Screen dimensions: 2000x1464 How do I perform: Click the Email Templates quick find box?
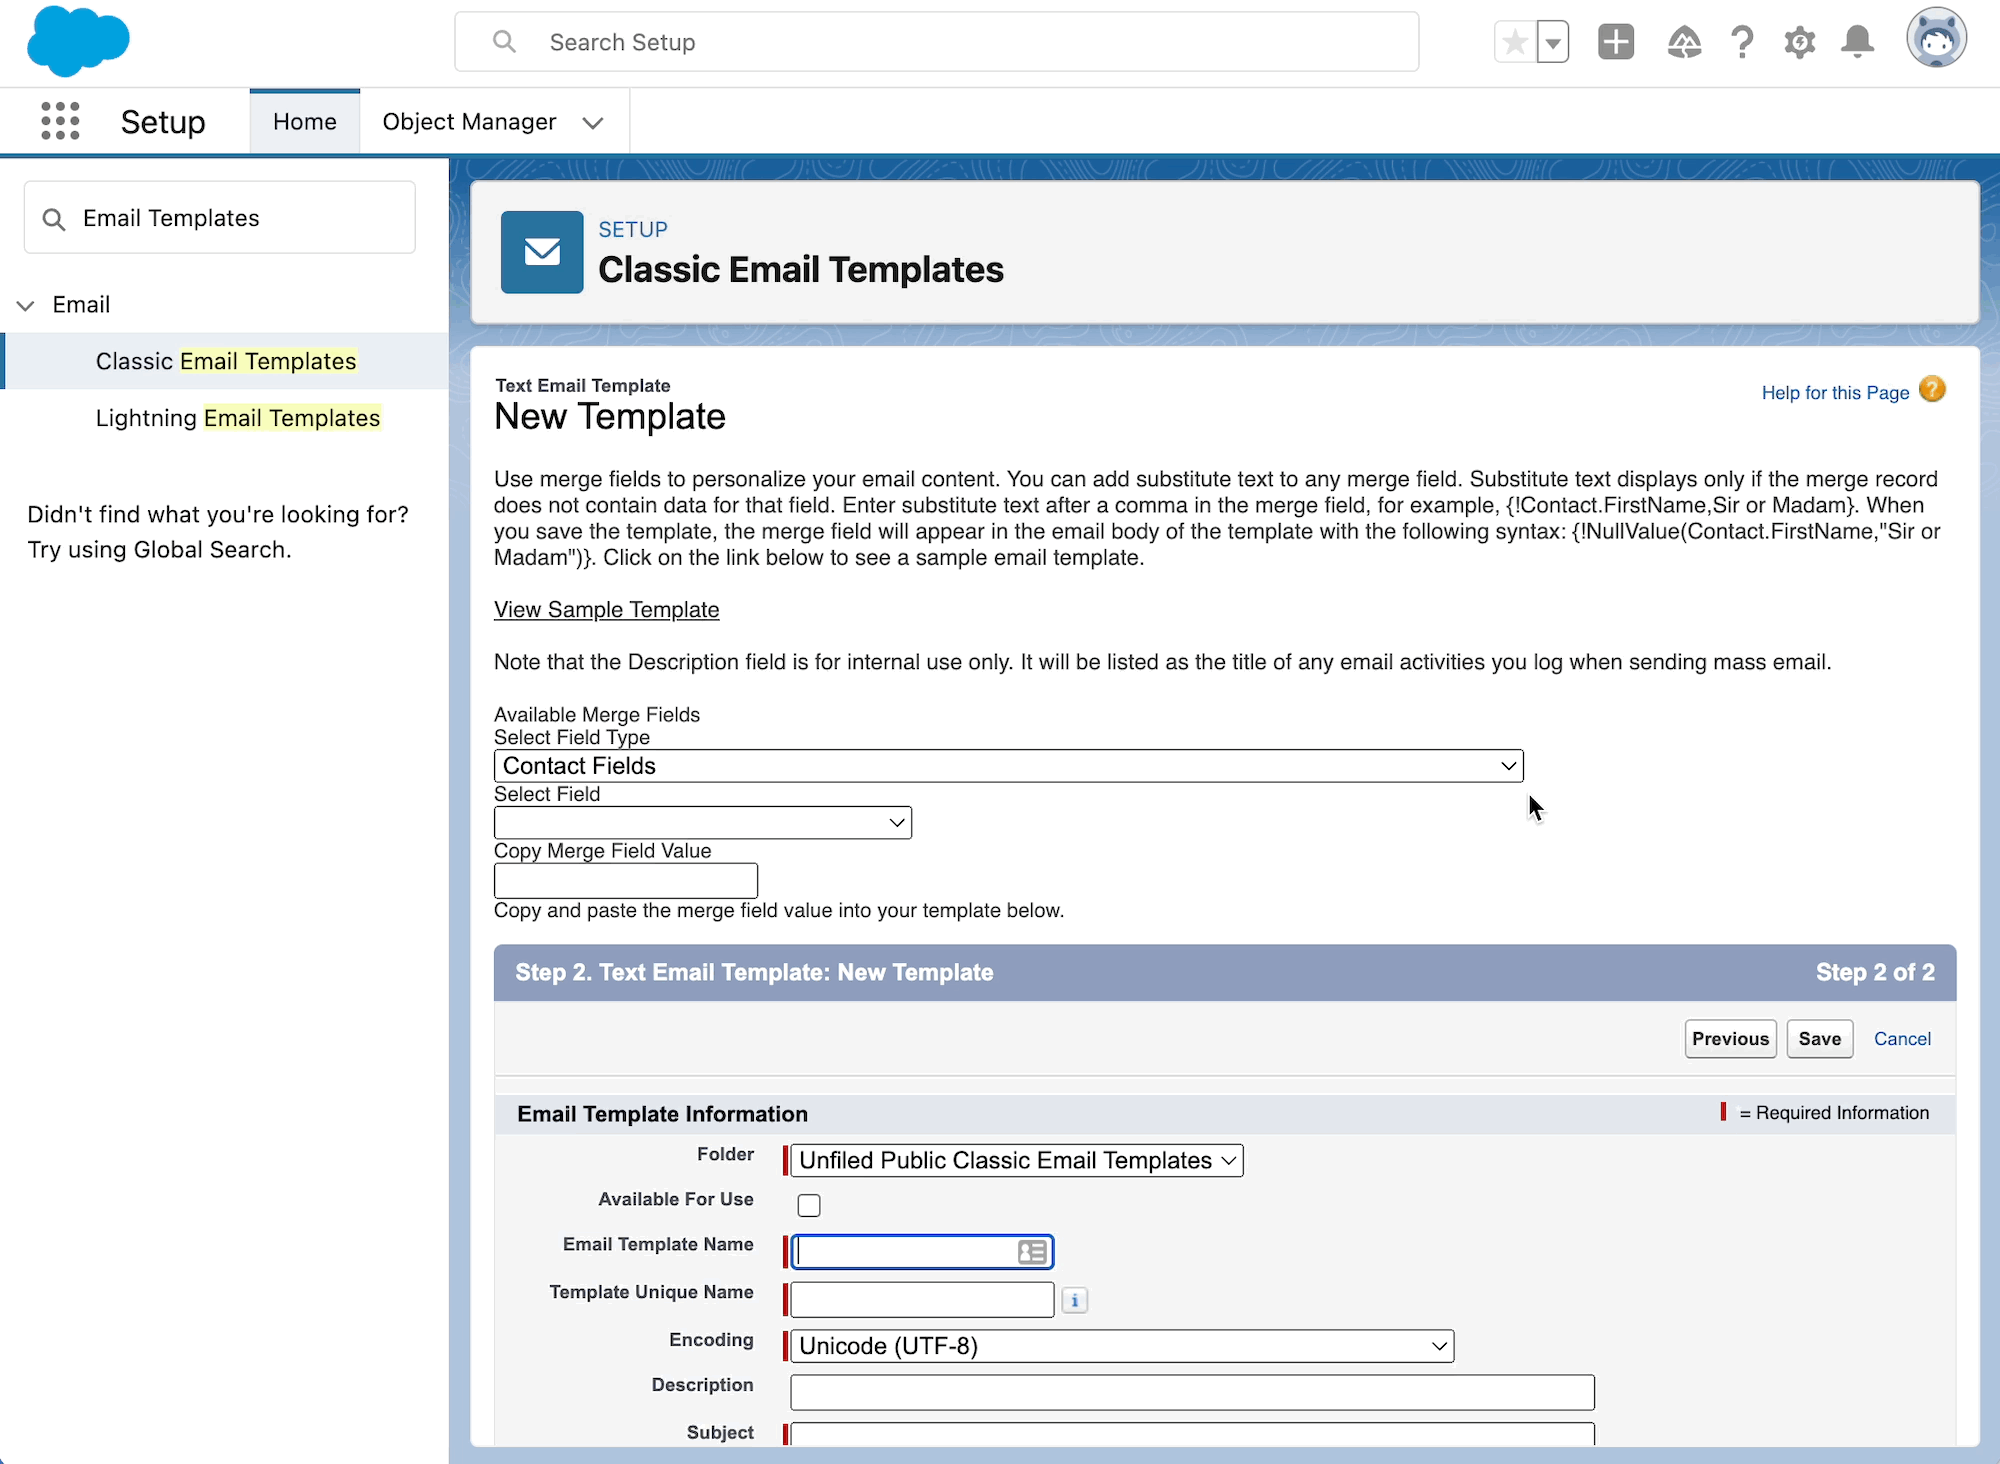pyautogui.click(x=220, y=218)
